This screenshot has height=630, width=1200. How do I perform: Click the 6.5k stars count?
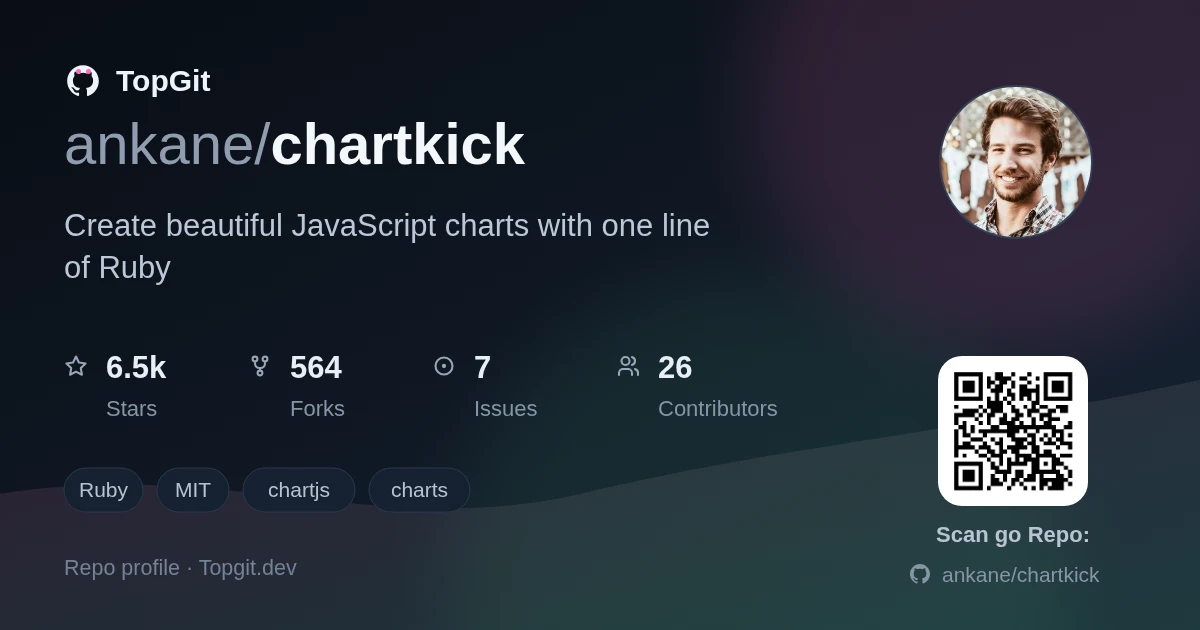pos(136,368)
